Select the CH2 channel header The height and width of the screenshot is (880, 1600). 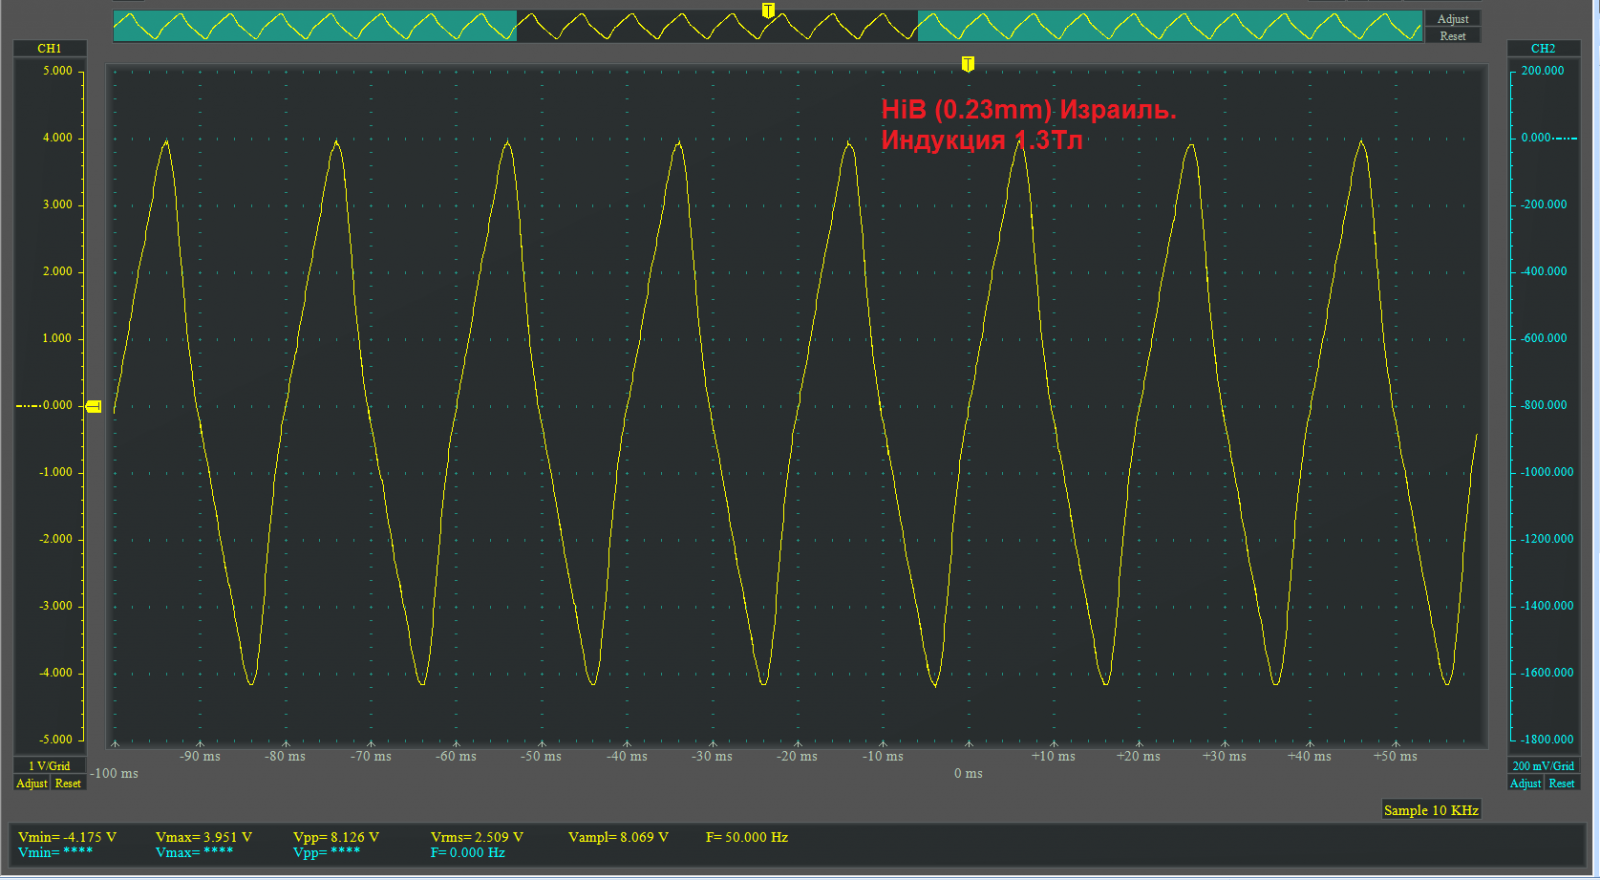[1543, 48]
